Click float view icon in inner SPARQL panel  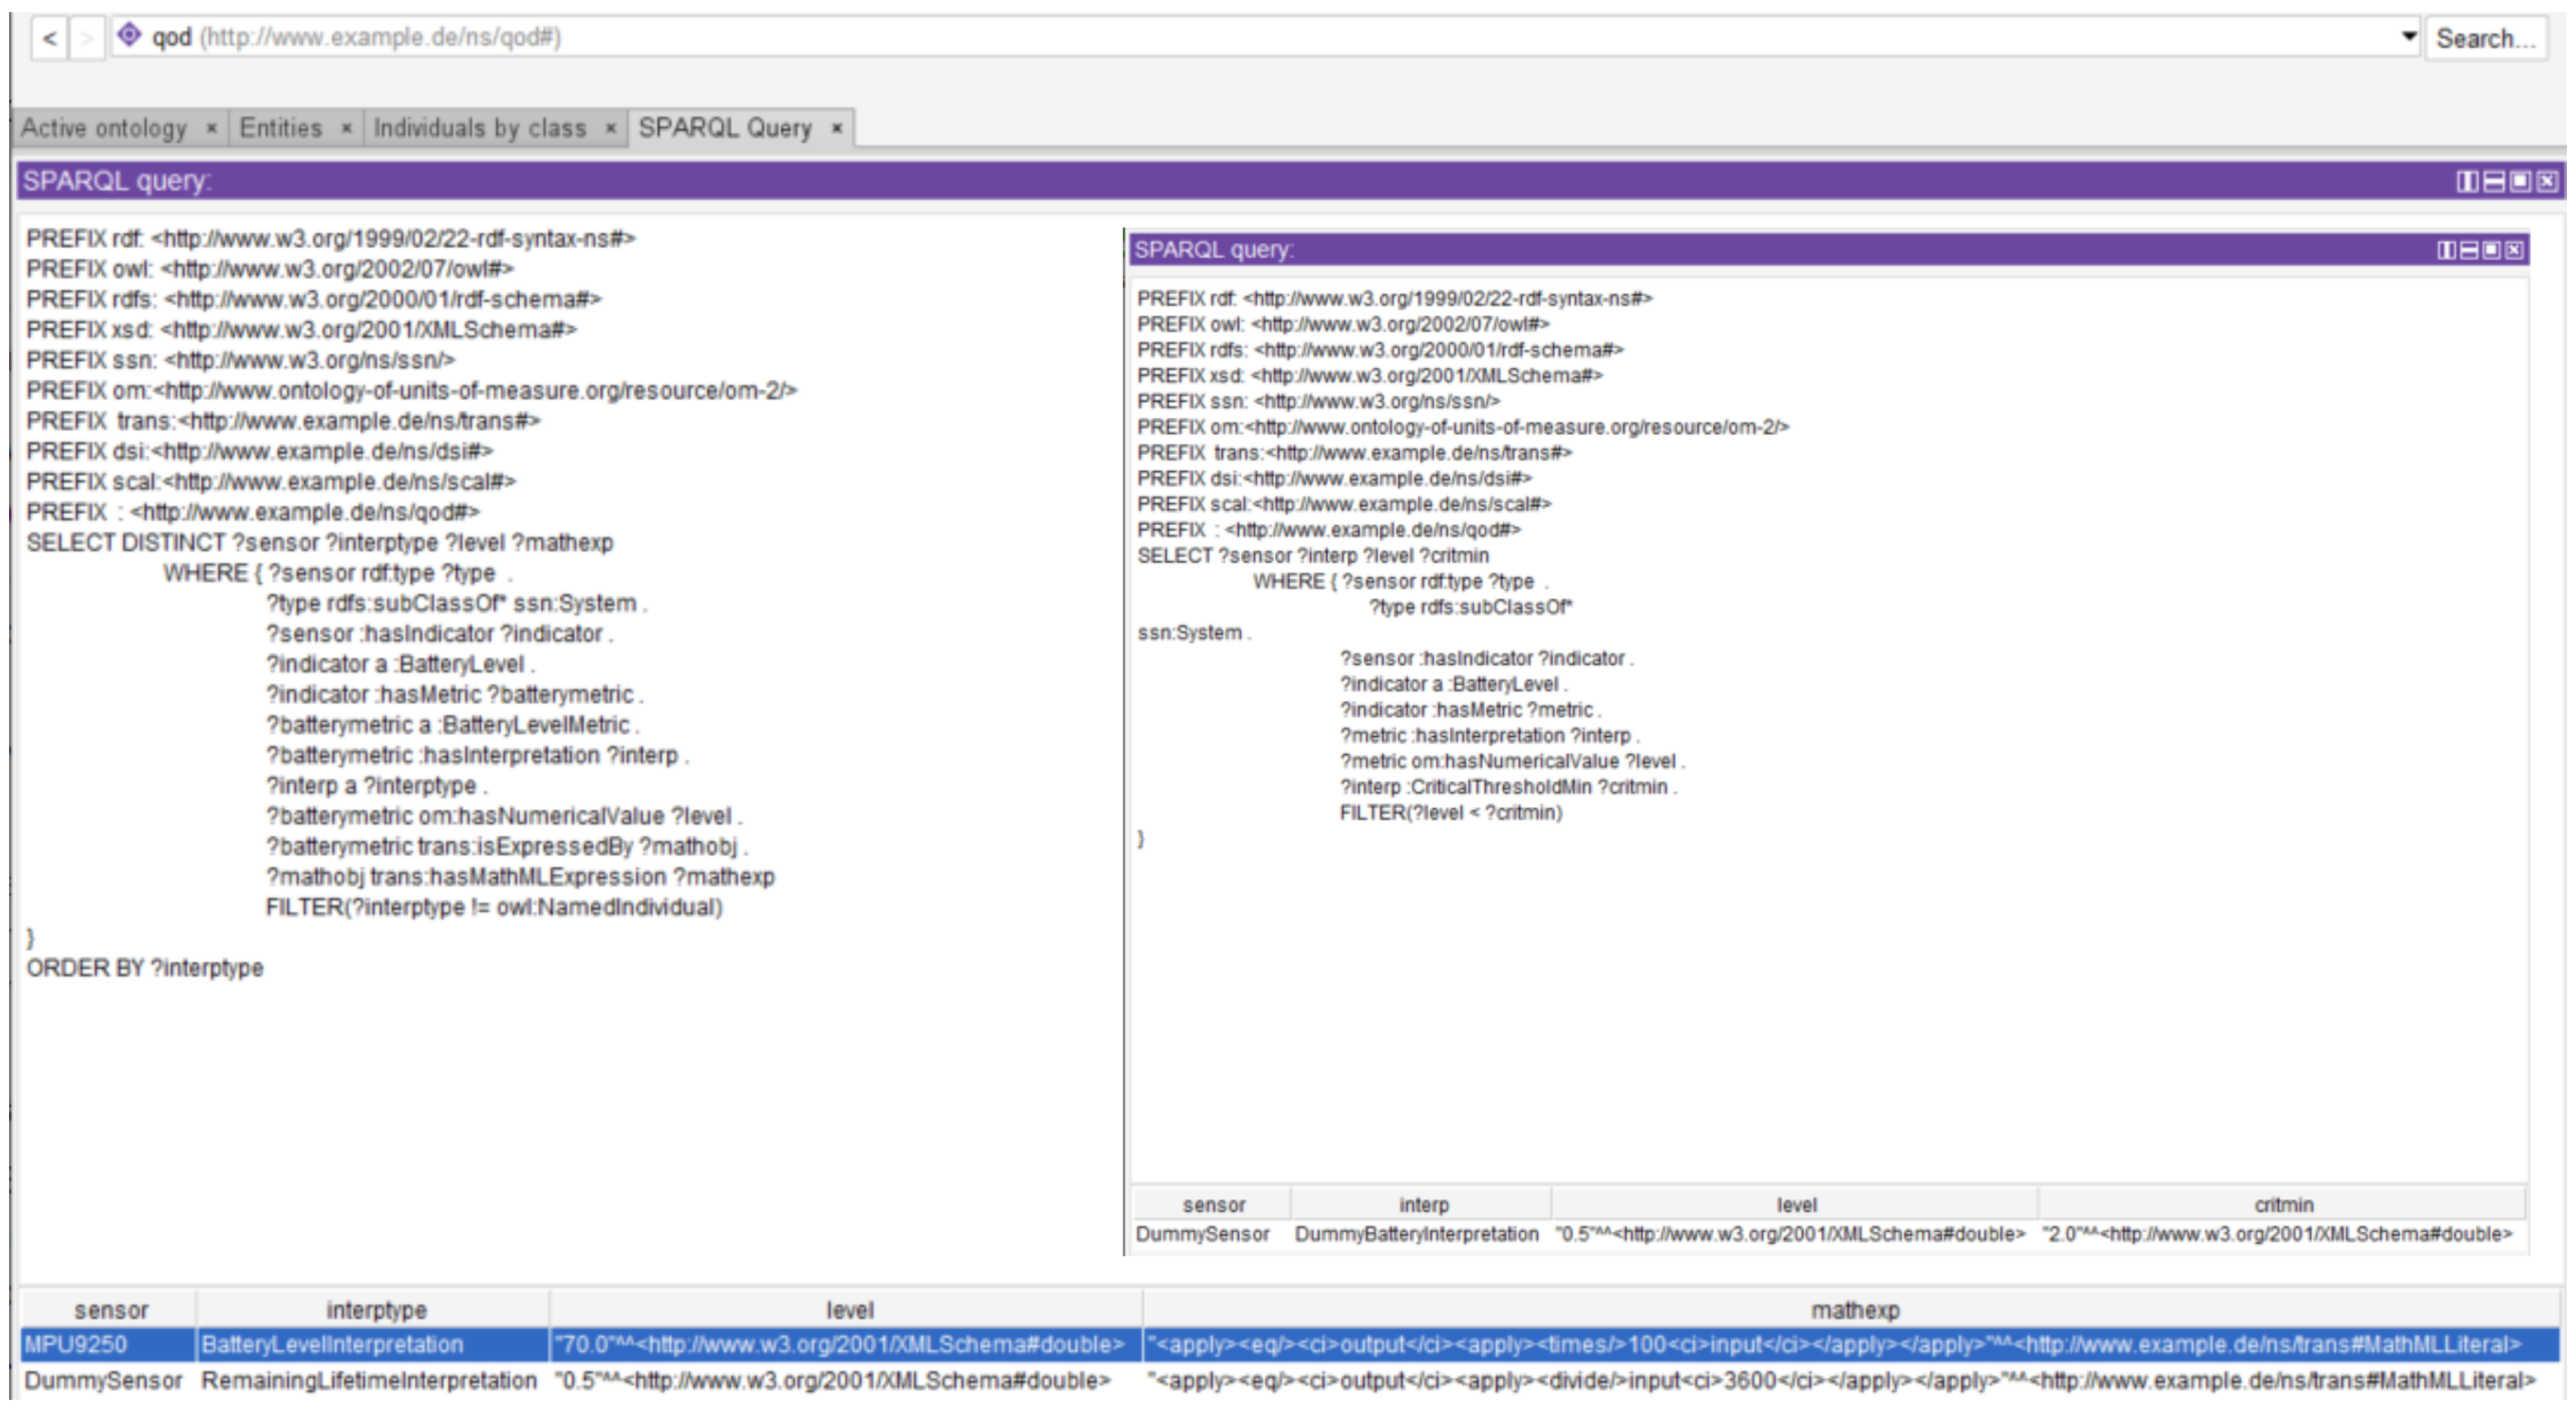coord(2491,250)
